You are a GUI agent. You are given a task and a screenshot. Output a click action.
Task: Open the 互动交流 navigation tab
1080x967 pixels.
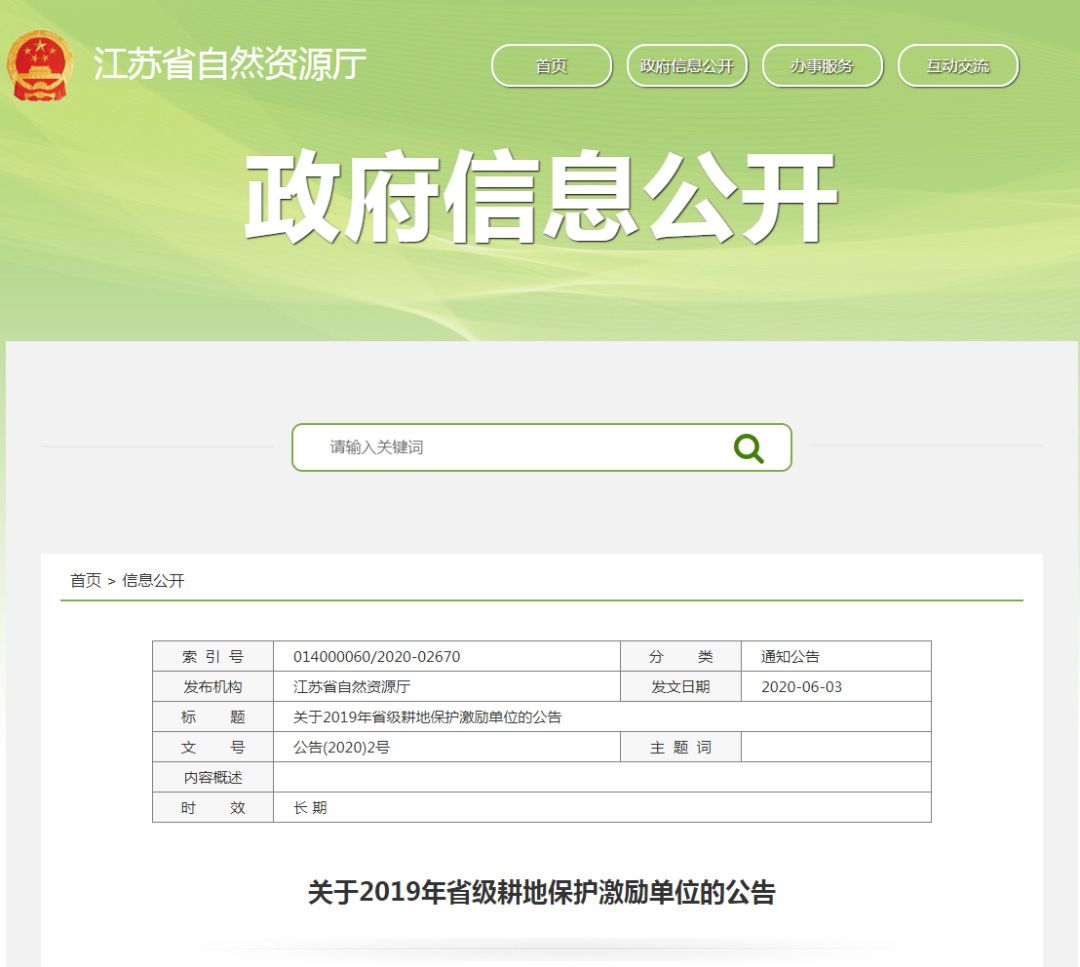point(957,66)
